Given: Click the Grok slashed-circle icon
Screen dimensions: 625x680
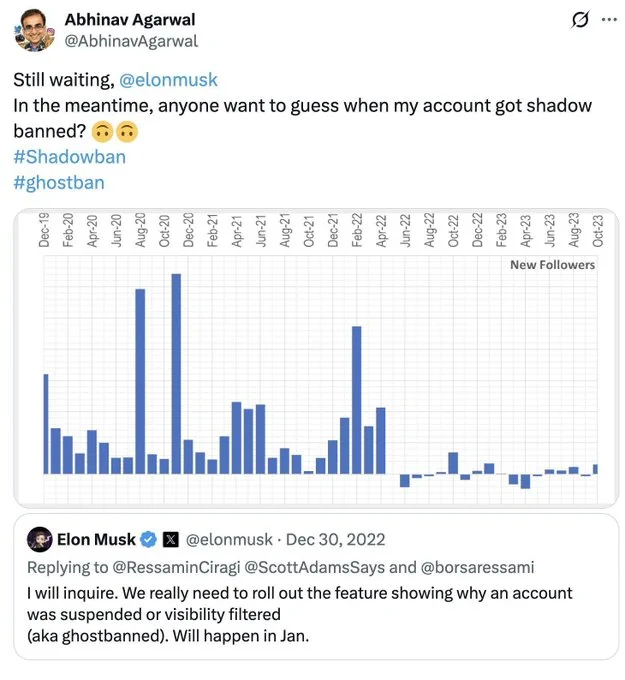Looking at the screenshot, I should click(x=580, y=20).
